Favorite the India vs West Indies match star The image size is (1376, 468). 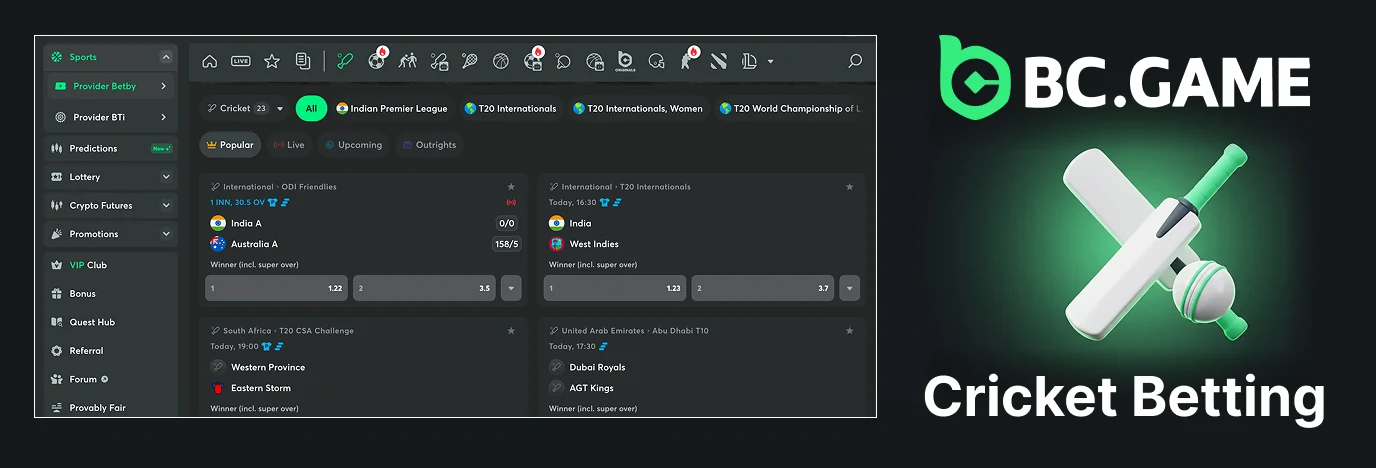pos(850,187)
